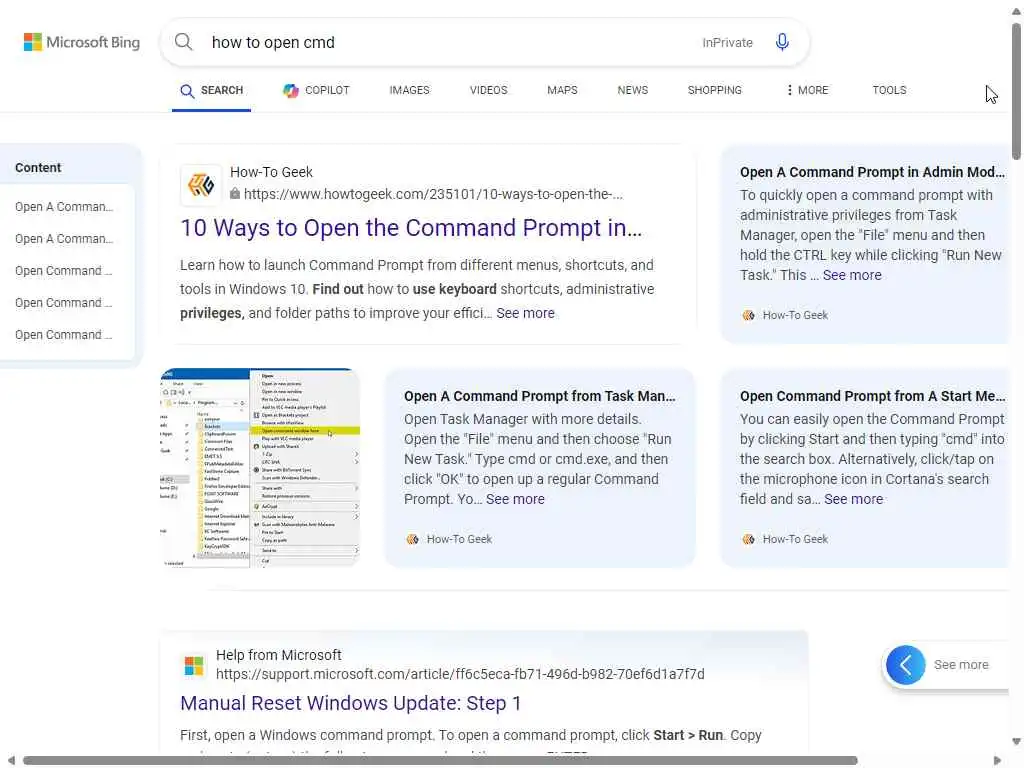Select second 'Open Command ...' content item
Screen dimensions: 1024x768
click(64, 303)
